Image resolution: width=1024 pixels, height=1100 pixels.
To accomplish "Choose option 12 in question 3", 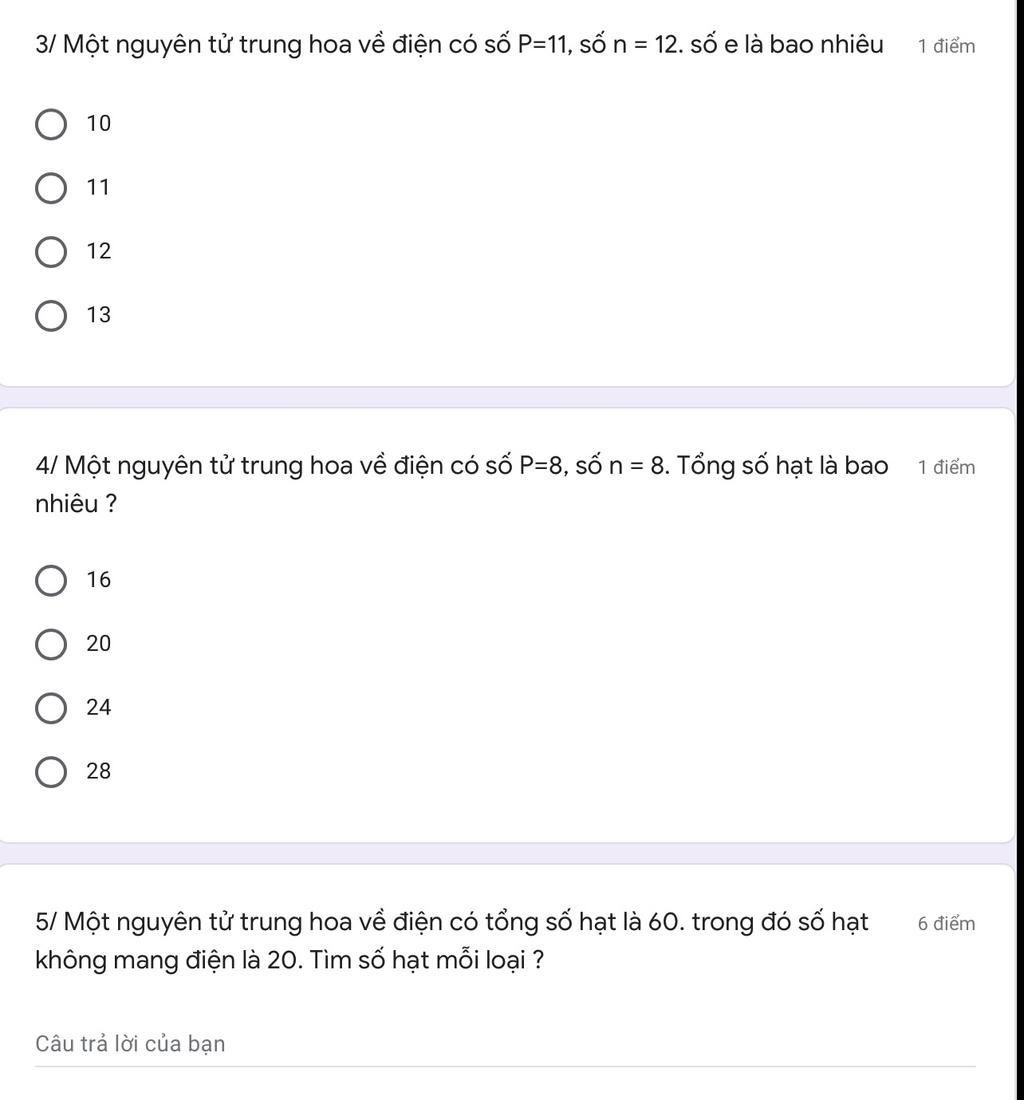I will coord(51,252).
